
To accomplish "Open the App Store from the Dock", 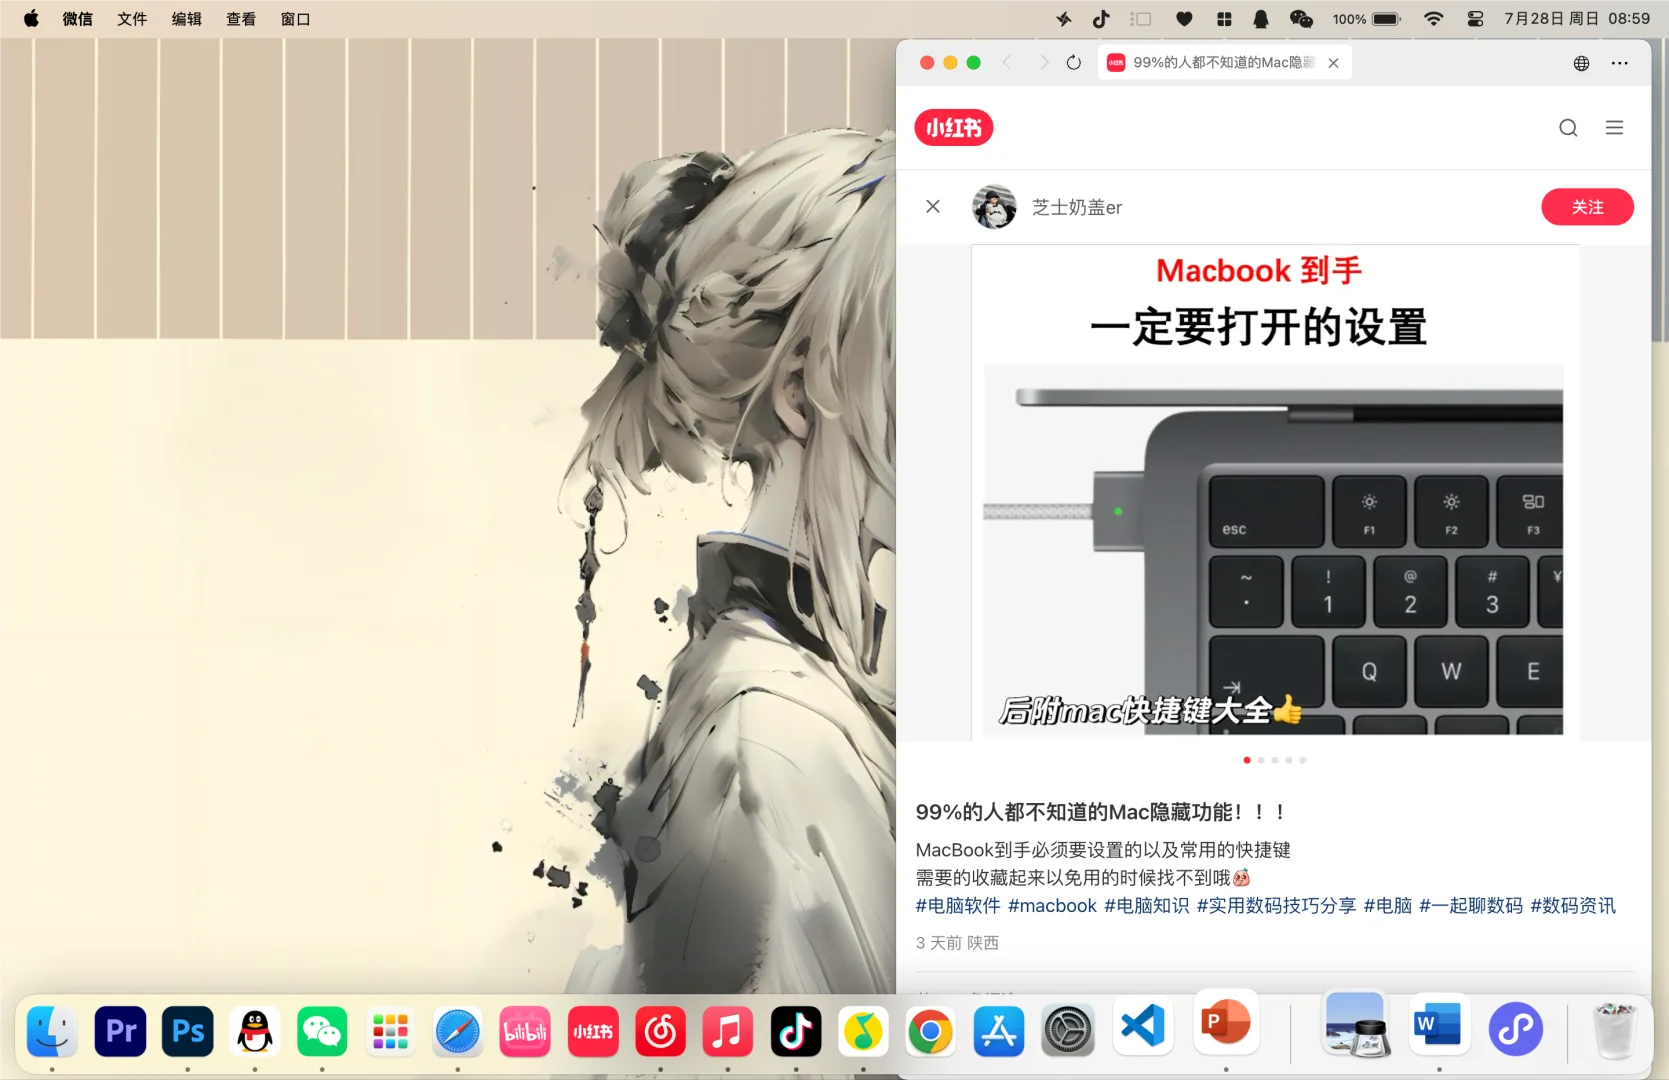I will pyautogui.click(x=998, y=1031).
